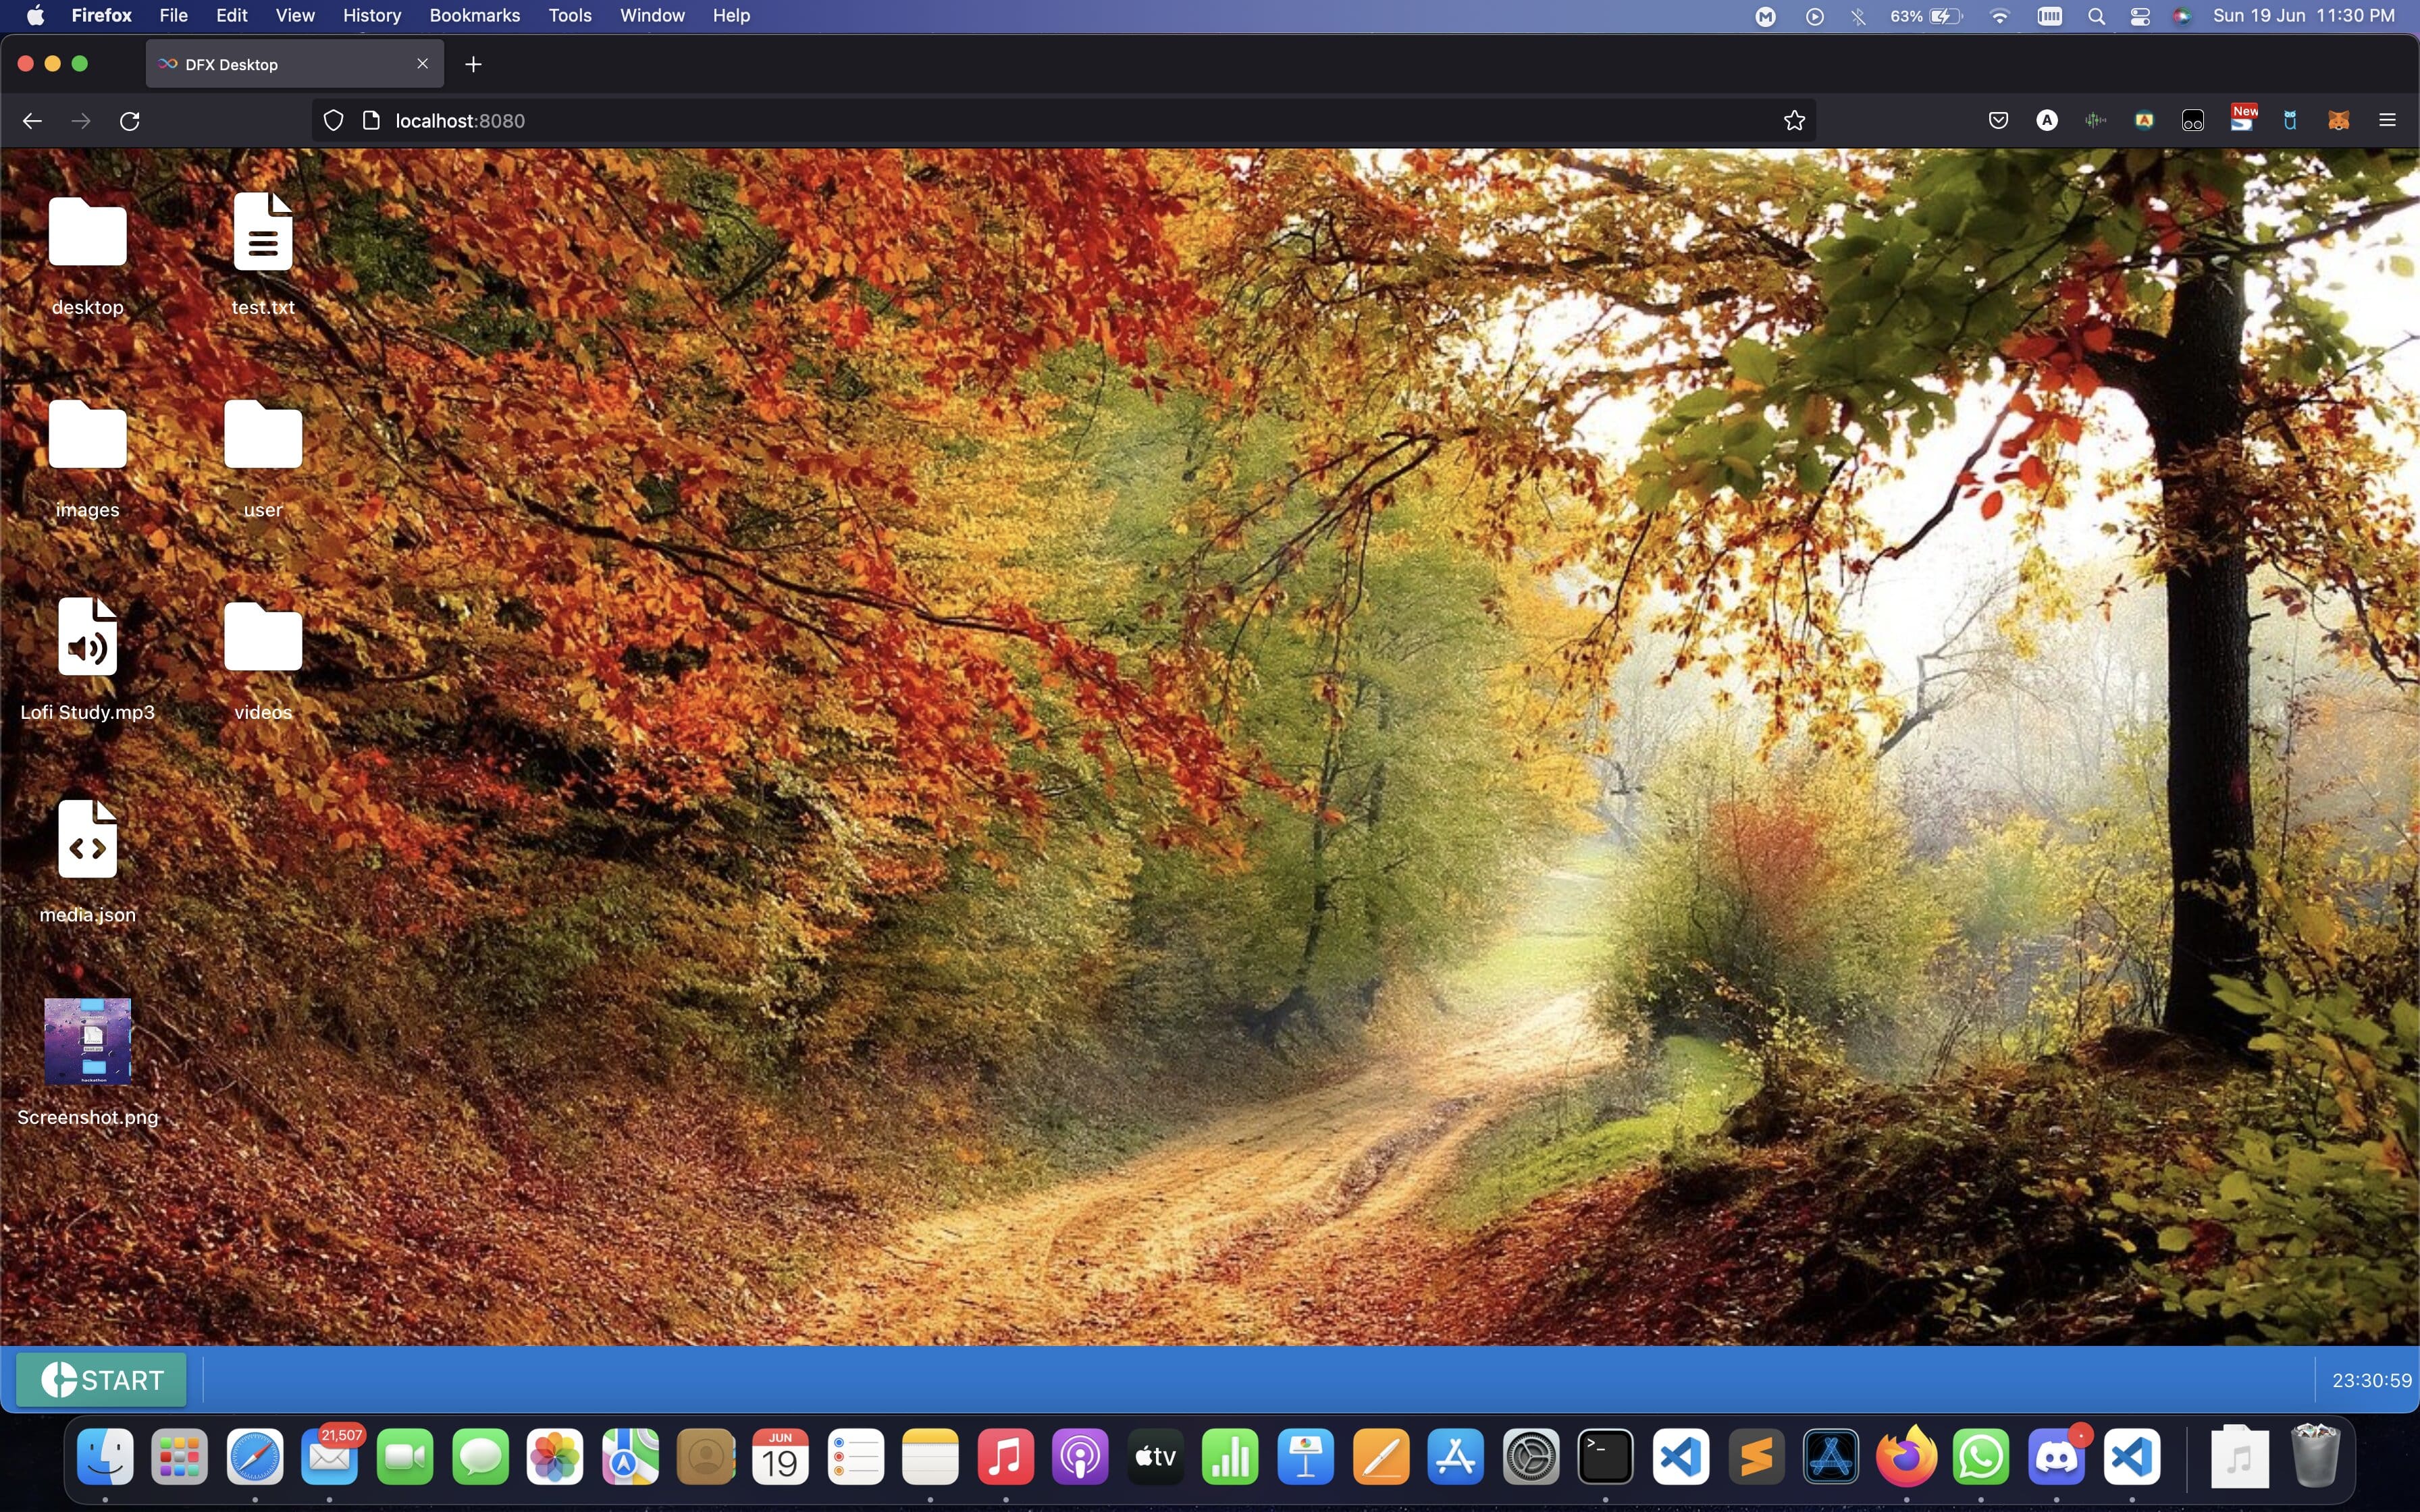Open the Firefox application menu (hamburger)
Viewport: 2420px width, 1512px height.
[x=2387, y=121]
